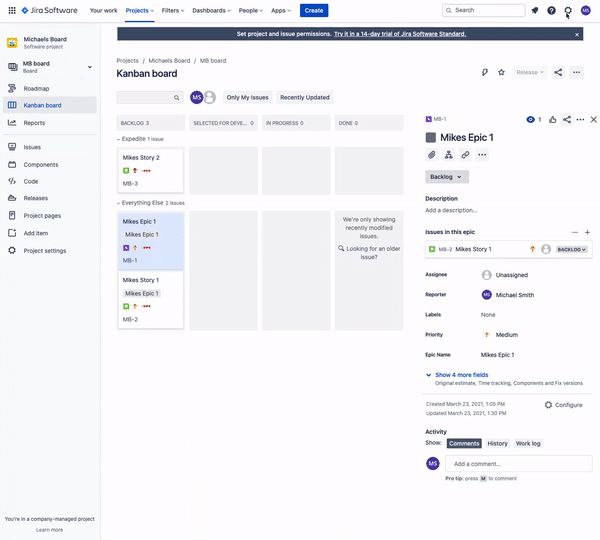Viewport: 600px width, 540px height.
Task: Toggle the Recently Updated filter
Action: pos(305,97)
